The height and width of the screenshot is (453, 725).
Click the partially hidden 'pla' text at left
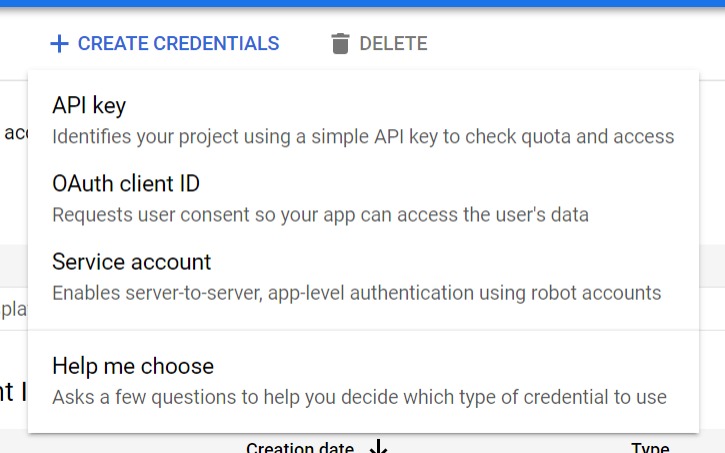[14, 309]
